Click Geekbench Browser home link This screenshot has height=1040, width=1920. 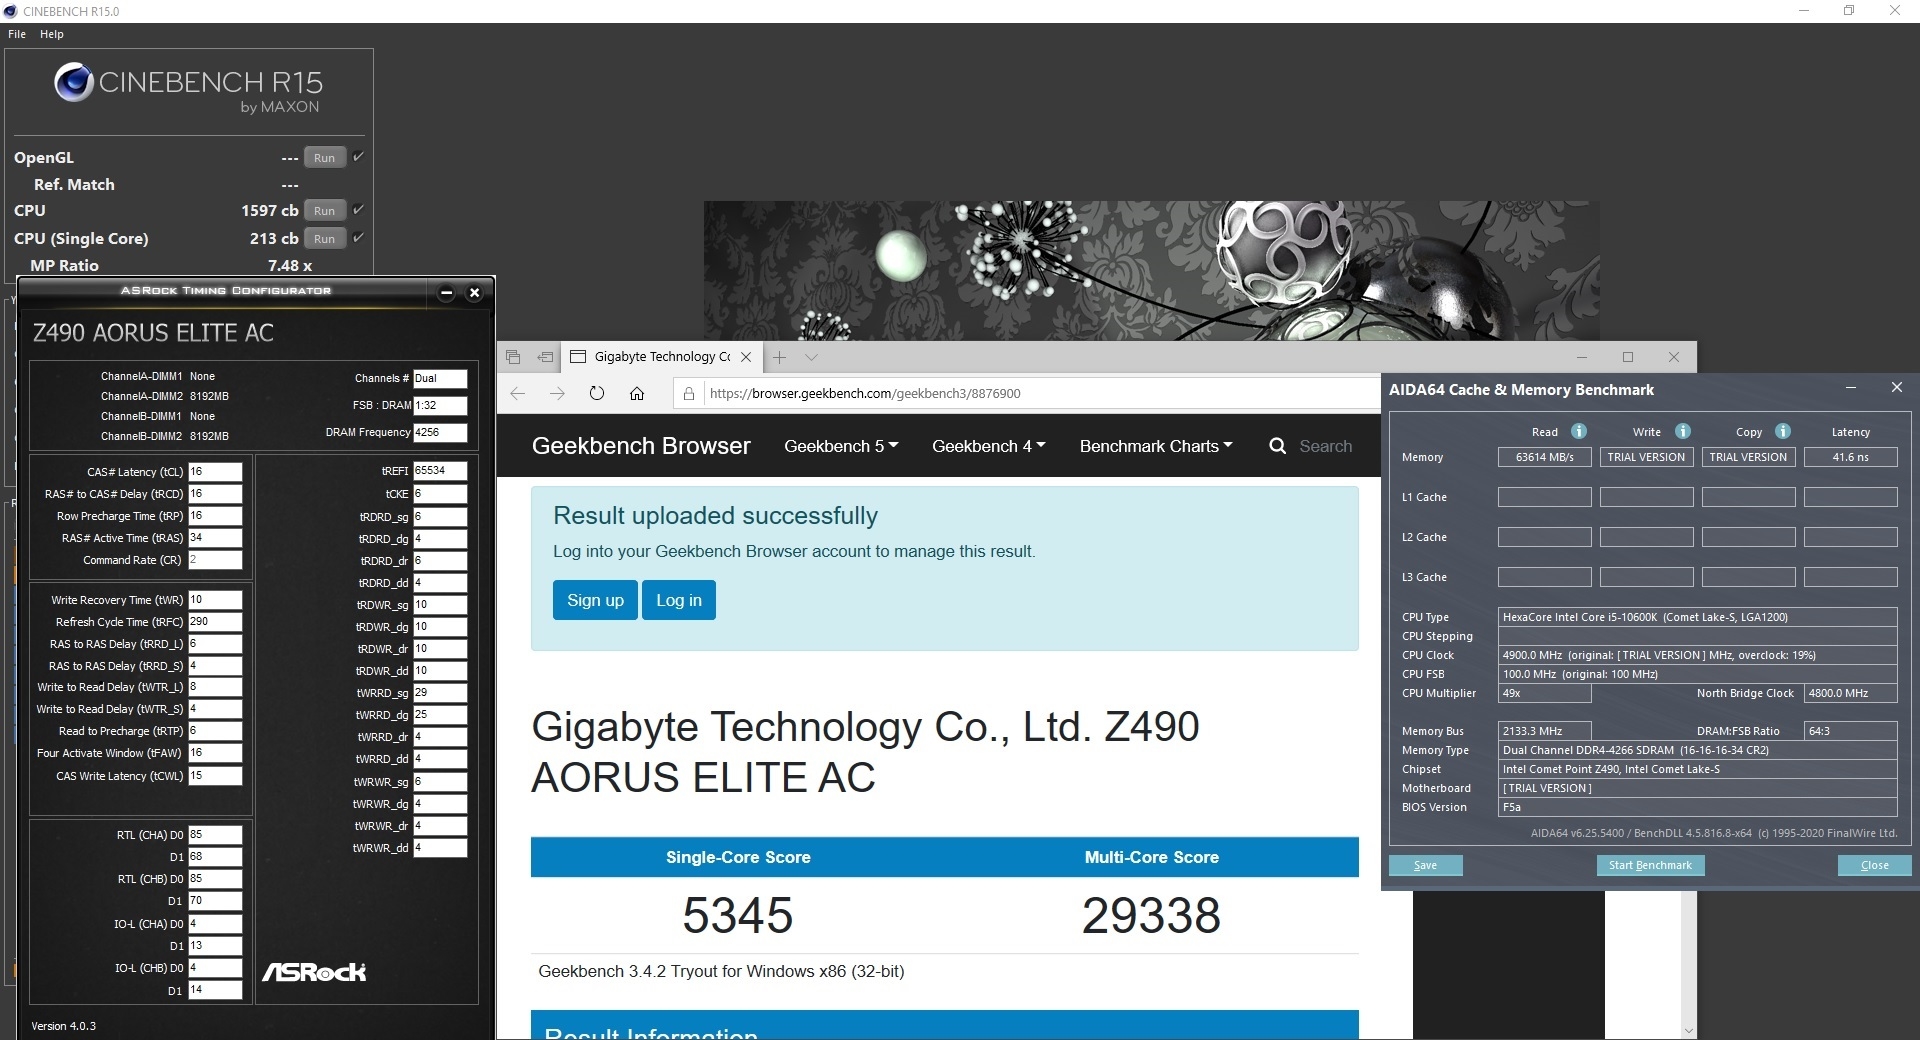(641, 446)
